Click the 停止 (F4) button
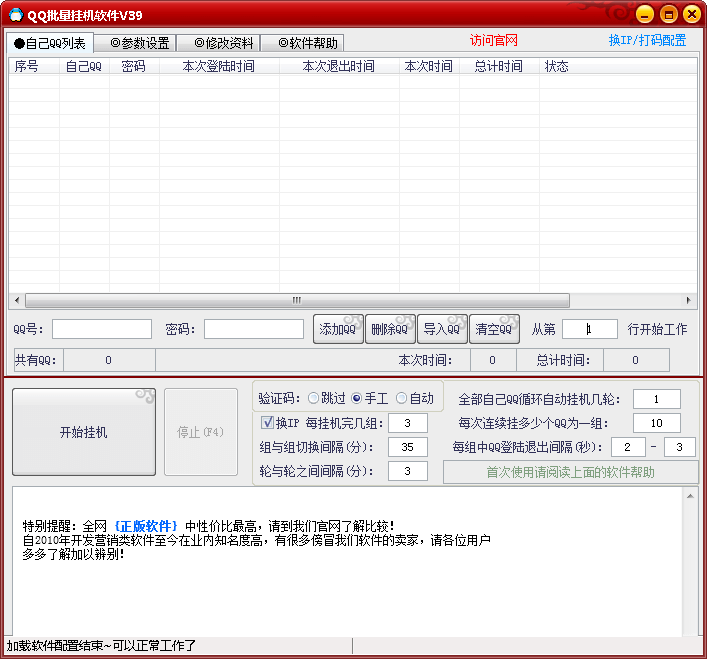The width and height of the screenshot is (707, 659). point(201,432)
